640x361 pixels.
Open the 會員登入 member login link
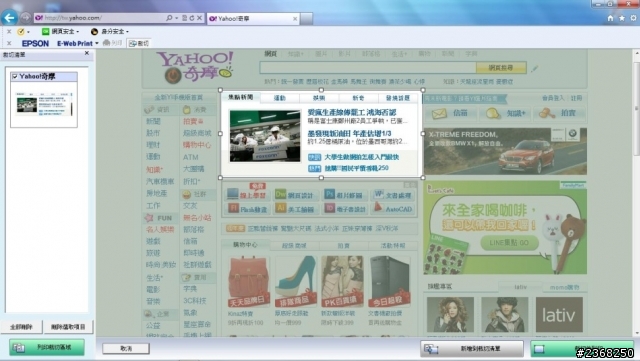(x=553, y=98)
